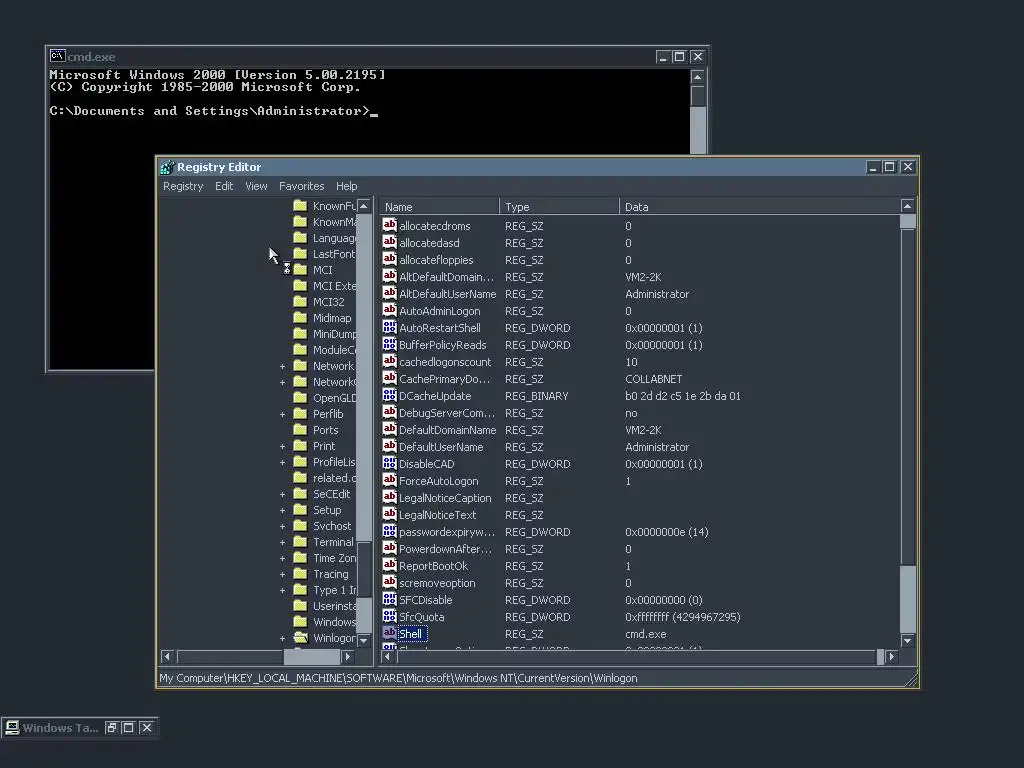This screenshot has width=1024, height=768.
Task: Click the Midimap folder icon
Action: click(300, 318)
